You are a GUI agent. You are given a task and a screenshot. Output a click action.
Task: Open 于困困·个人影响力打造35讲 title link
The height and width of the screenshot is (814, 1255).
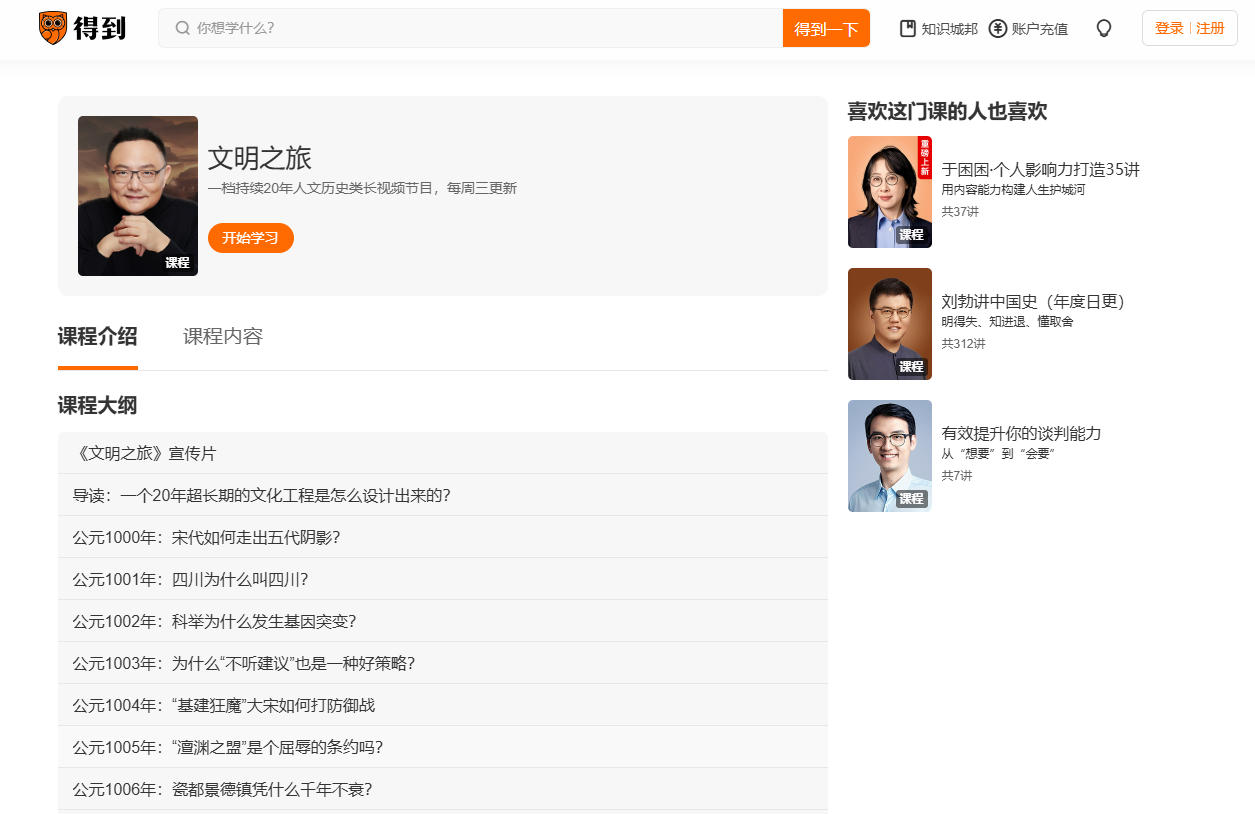[1040, 170]
